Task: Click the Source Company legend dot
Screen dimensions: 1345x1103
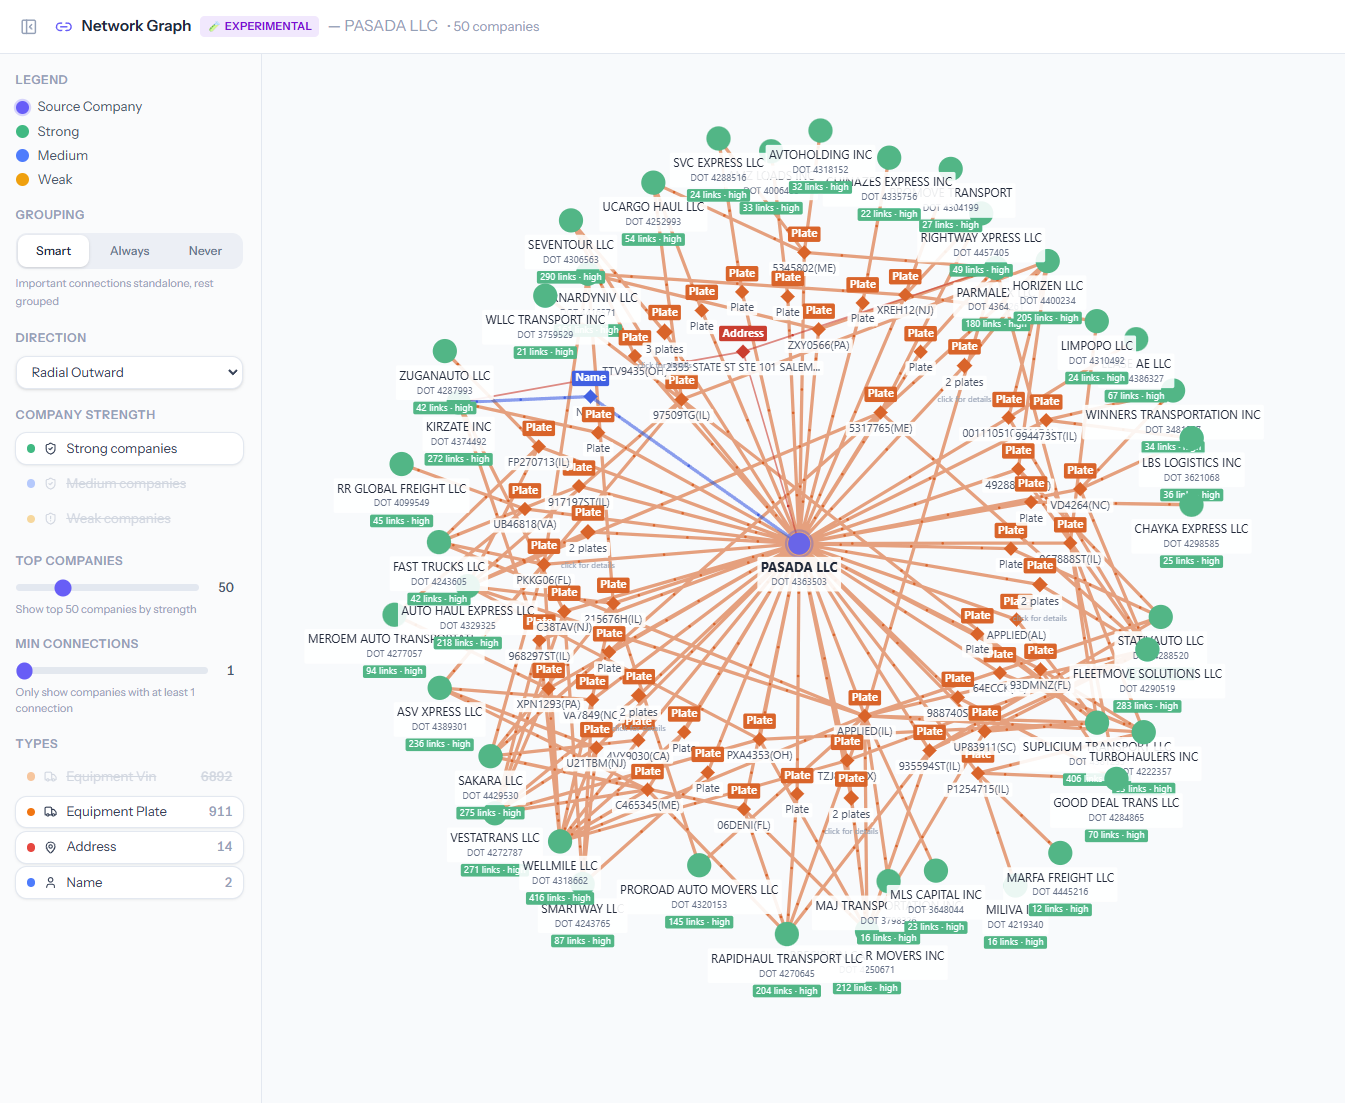Action: click(21, 106)
